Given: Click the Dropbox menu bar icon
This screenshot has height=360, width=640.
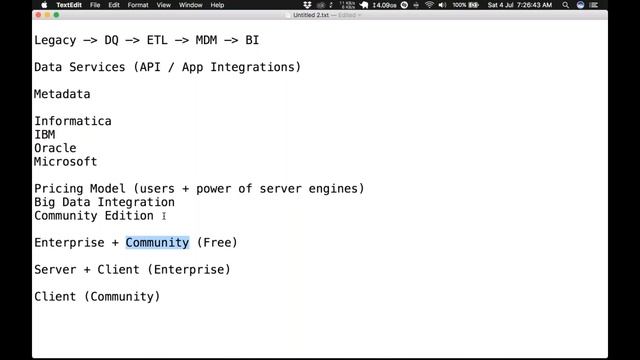Looking at the screenshot, I should pyautogui.click(x=307, y=5).
